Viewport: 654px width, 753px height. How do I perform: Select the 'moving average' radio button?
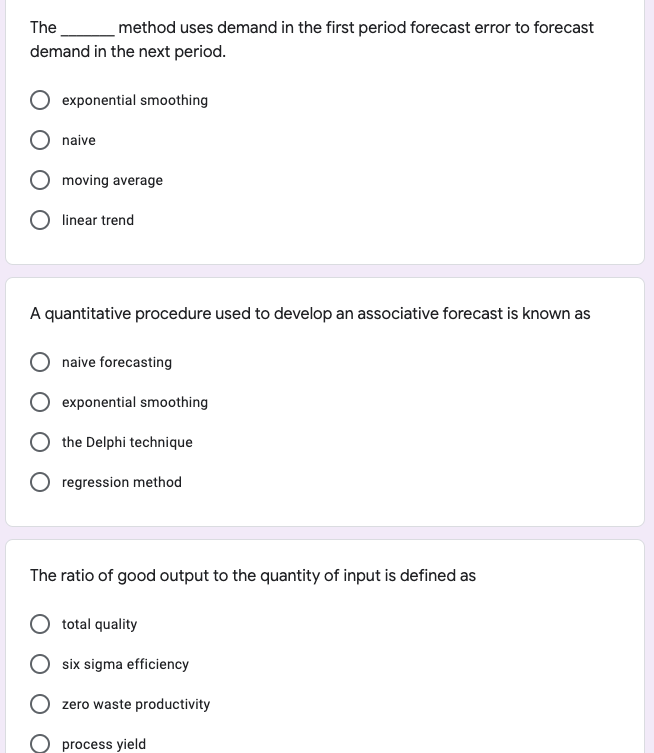pyautogui.click(x=40, y=180)
